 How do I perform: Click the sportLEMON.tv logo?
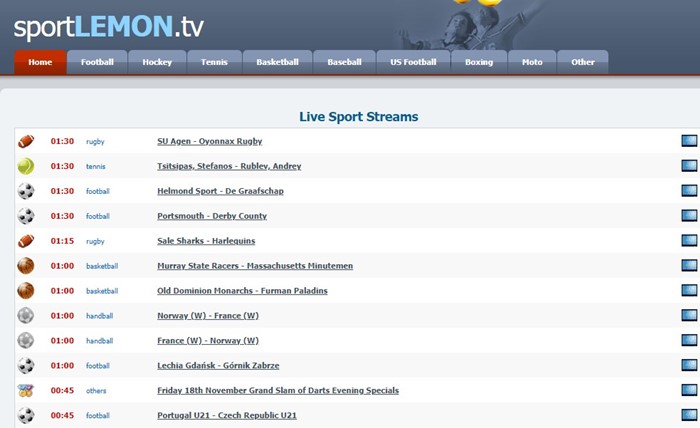pos(108,24)
